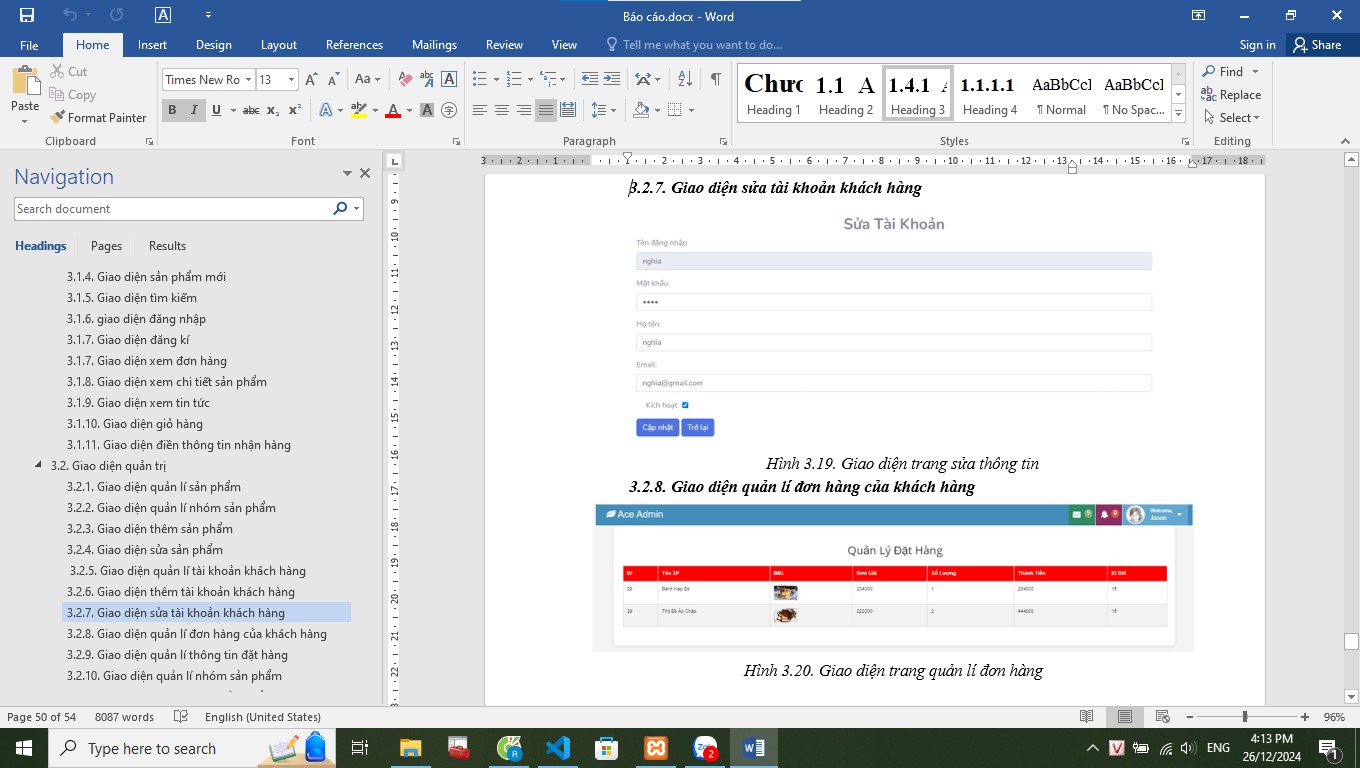Collapse the 3.2. Giao diện quản trị heading
The height and width of the screenshot is (768, 1360).
point(39,465)
